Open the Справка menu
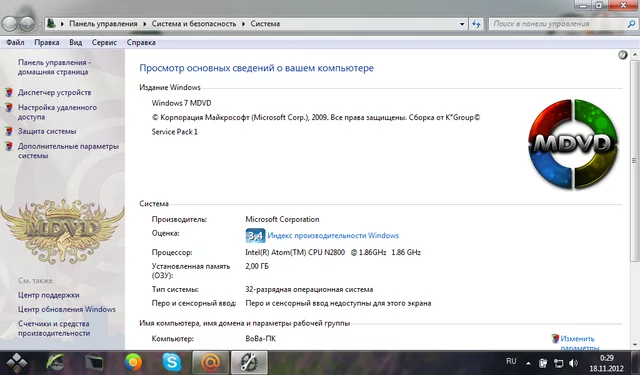 point(141,42)
